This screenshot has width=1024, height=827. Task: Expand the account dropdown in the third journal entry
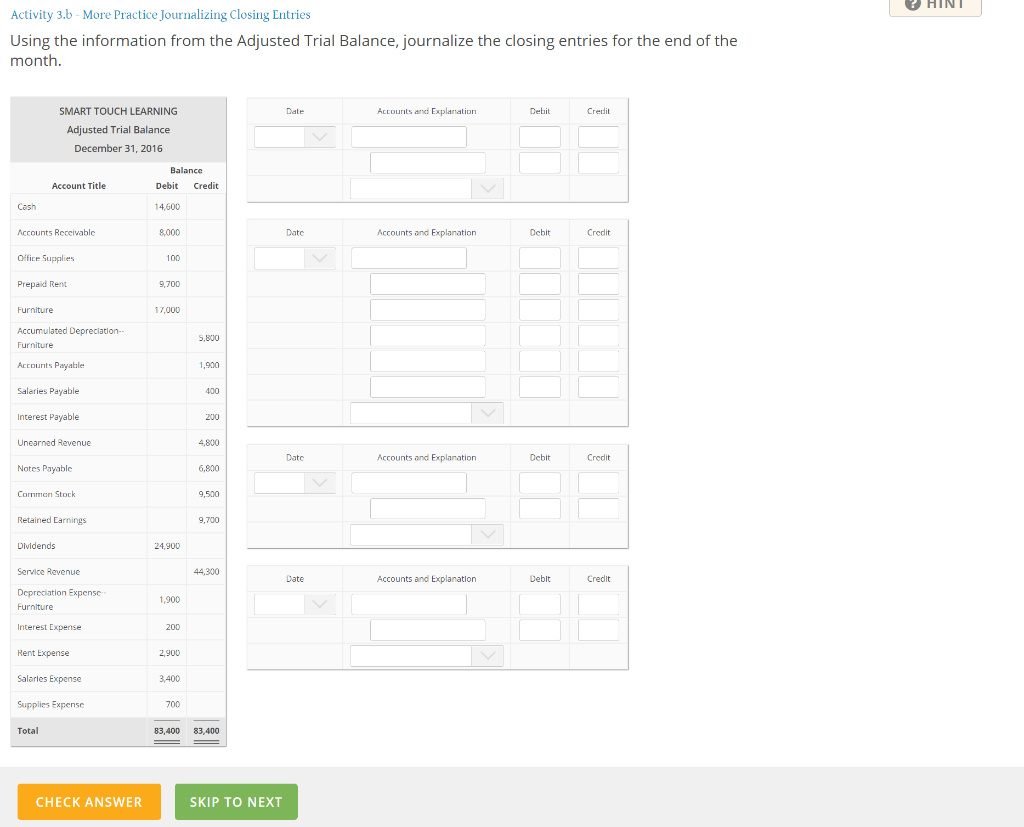pyautogui.click(x=487, y=533)
